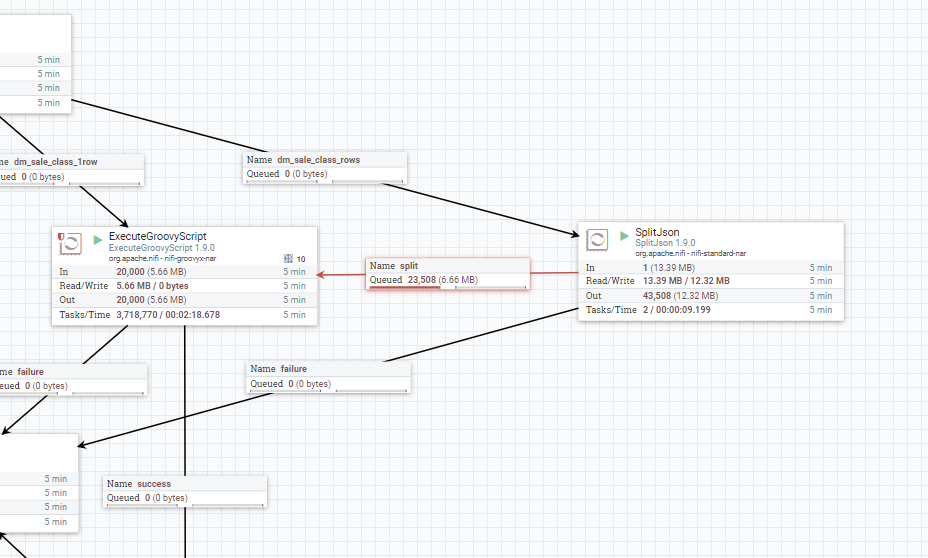Click the SplitJson processor icon
Screen dimensions: 928x558
click(597, 240)
